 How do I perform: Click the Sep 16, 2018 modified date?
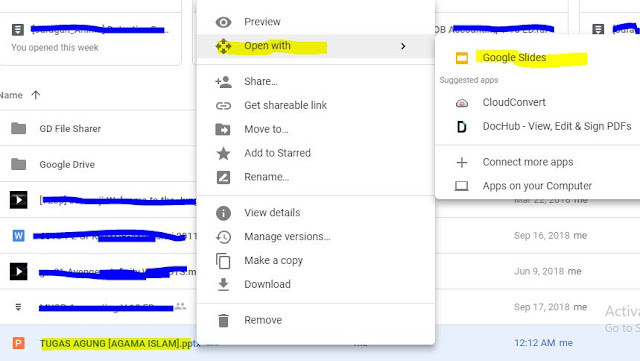click(542, 236)
